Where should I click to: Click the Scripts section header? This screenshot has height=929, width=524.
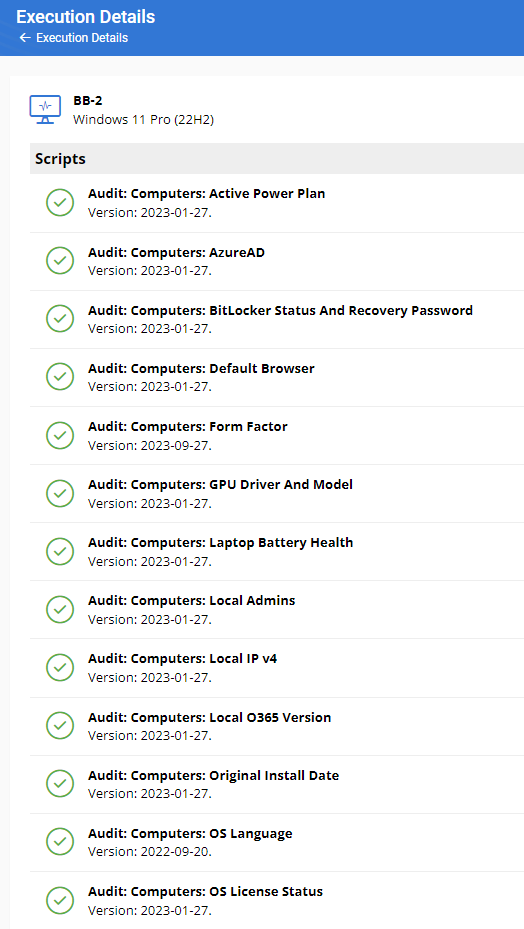click(277, 159)
